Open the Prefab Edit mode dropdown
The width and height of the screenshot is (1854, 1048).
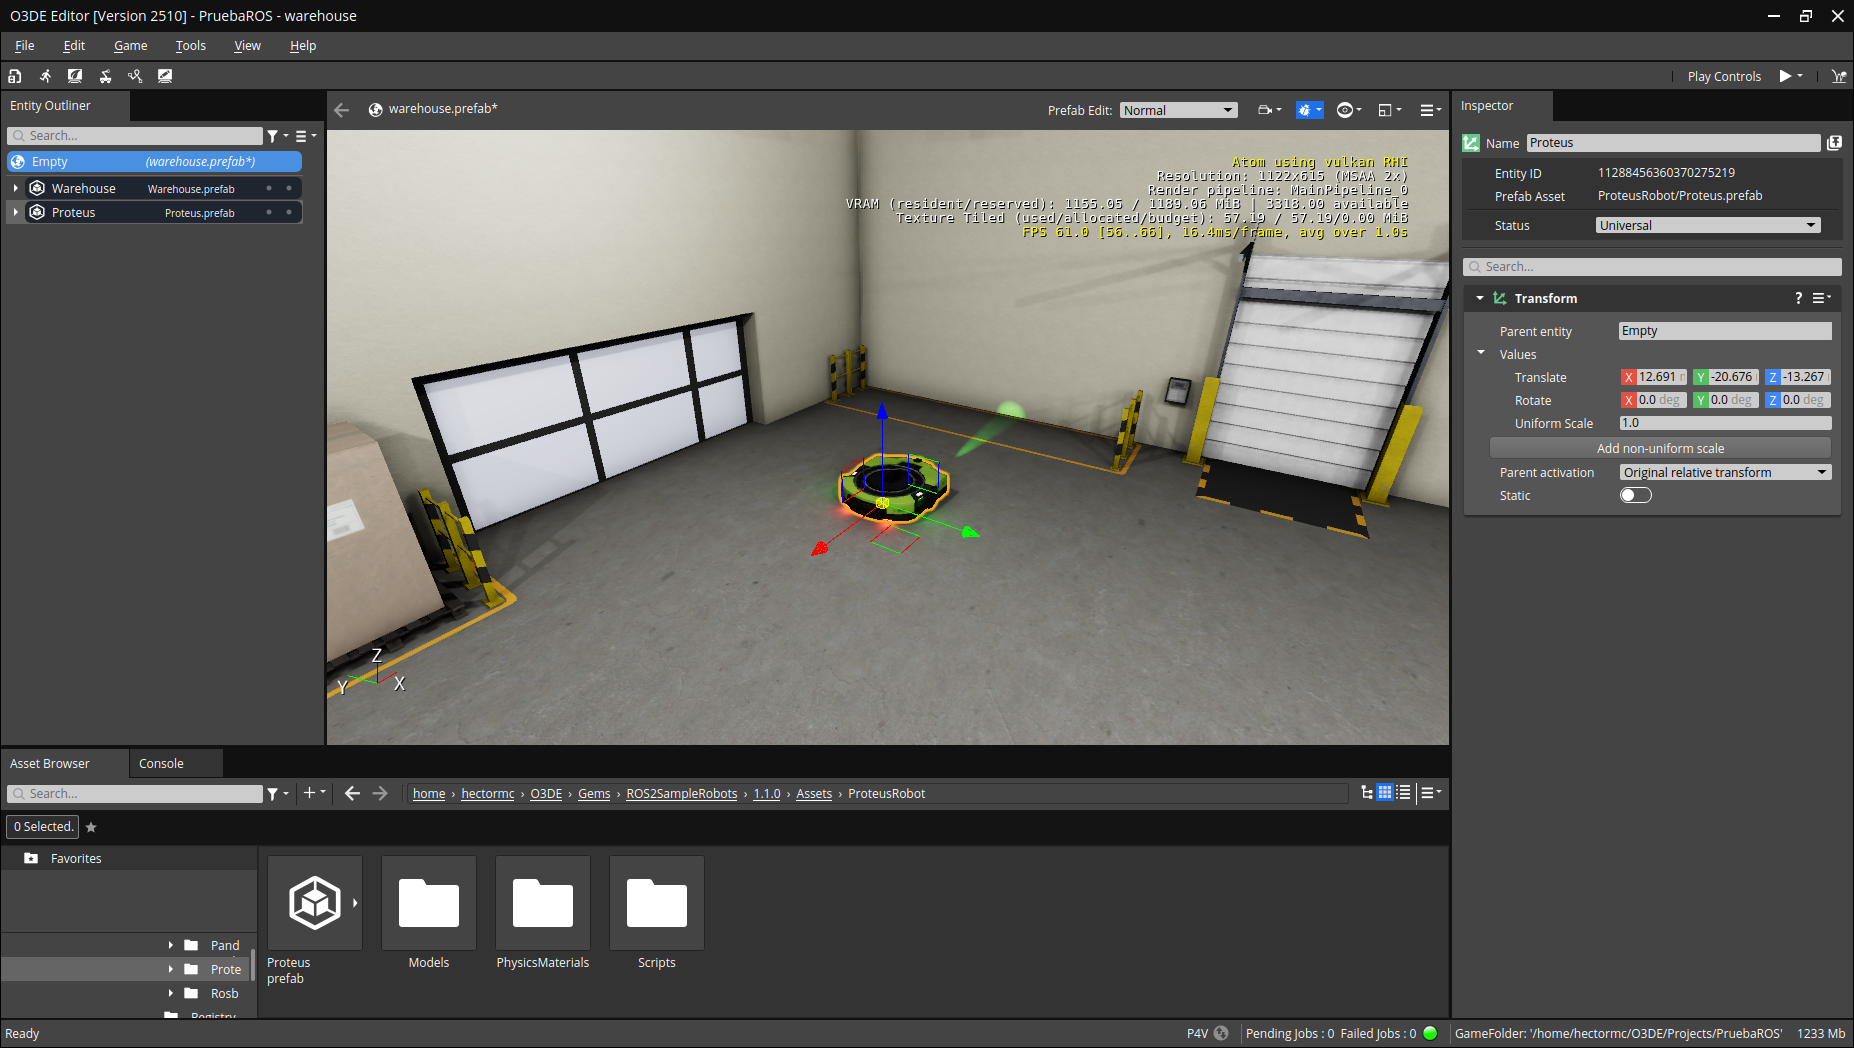click(1178, 110)
